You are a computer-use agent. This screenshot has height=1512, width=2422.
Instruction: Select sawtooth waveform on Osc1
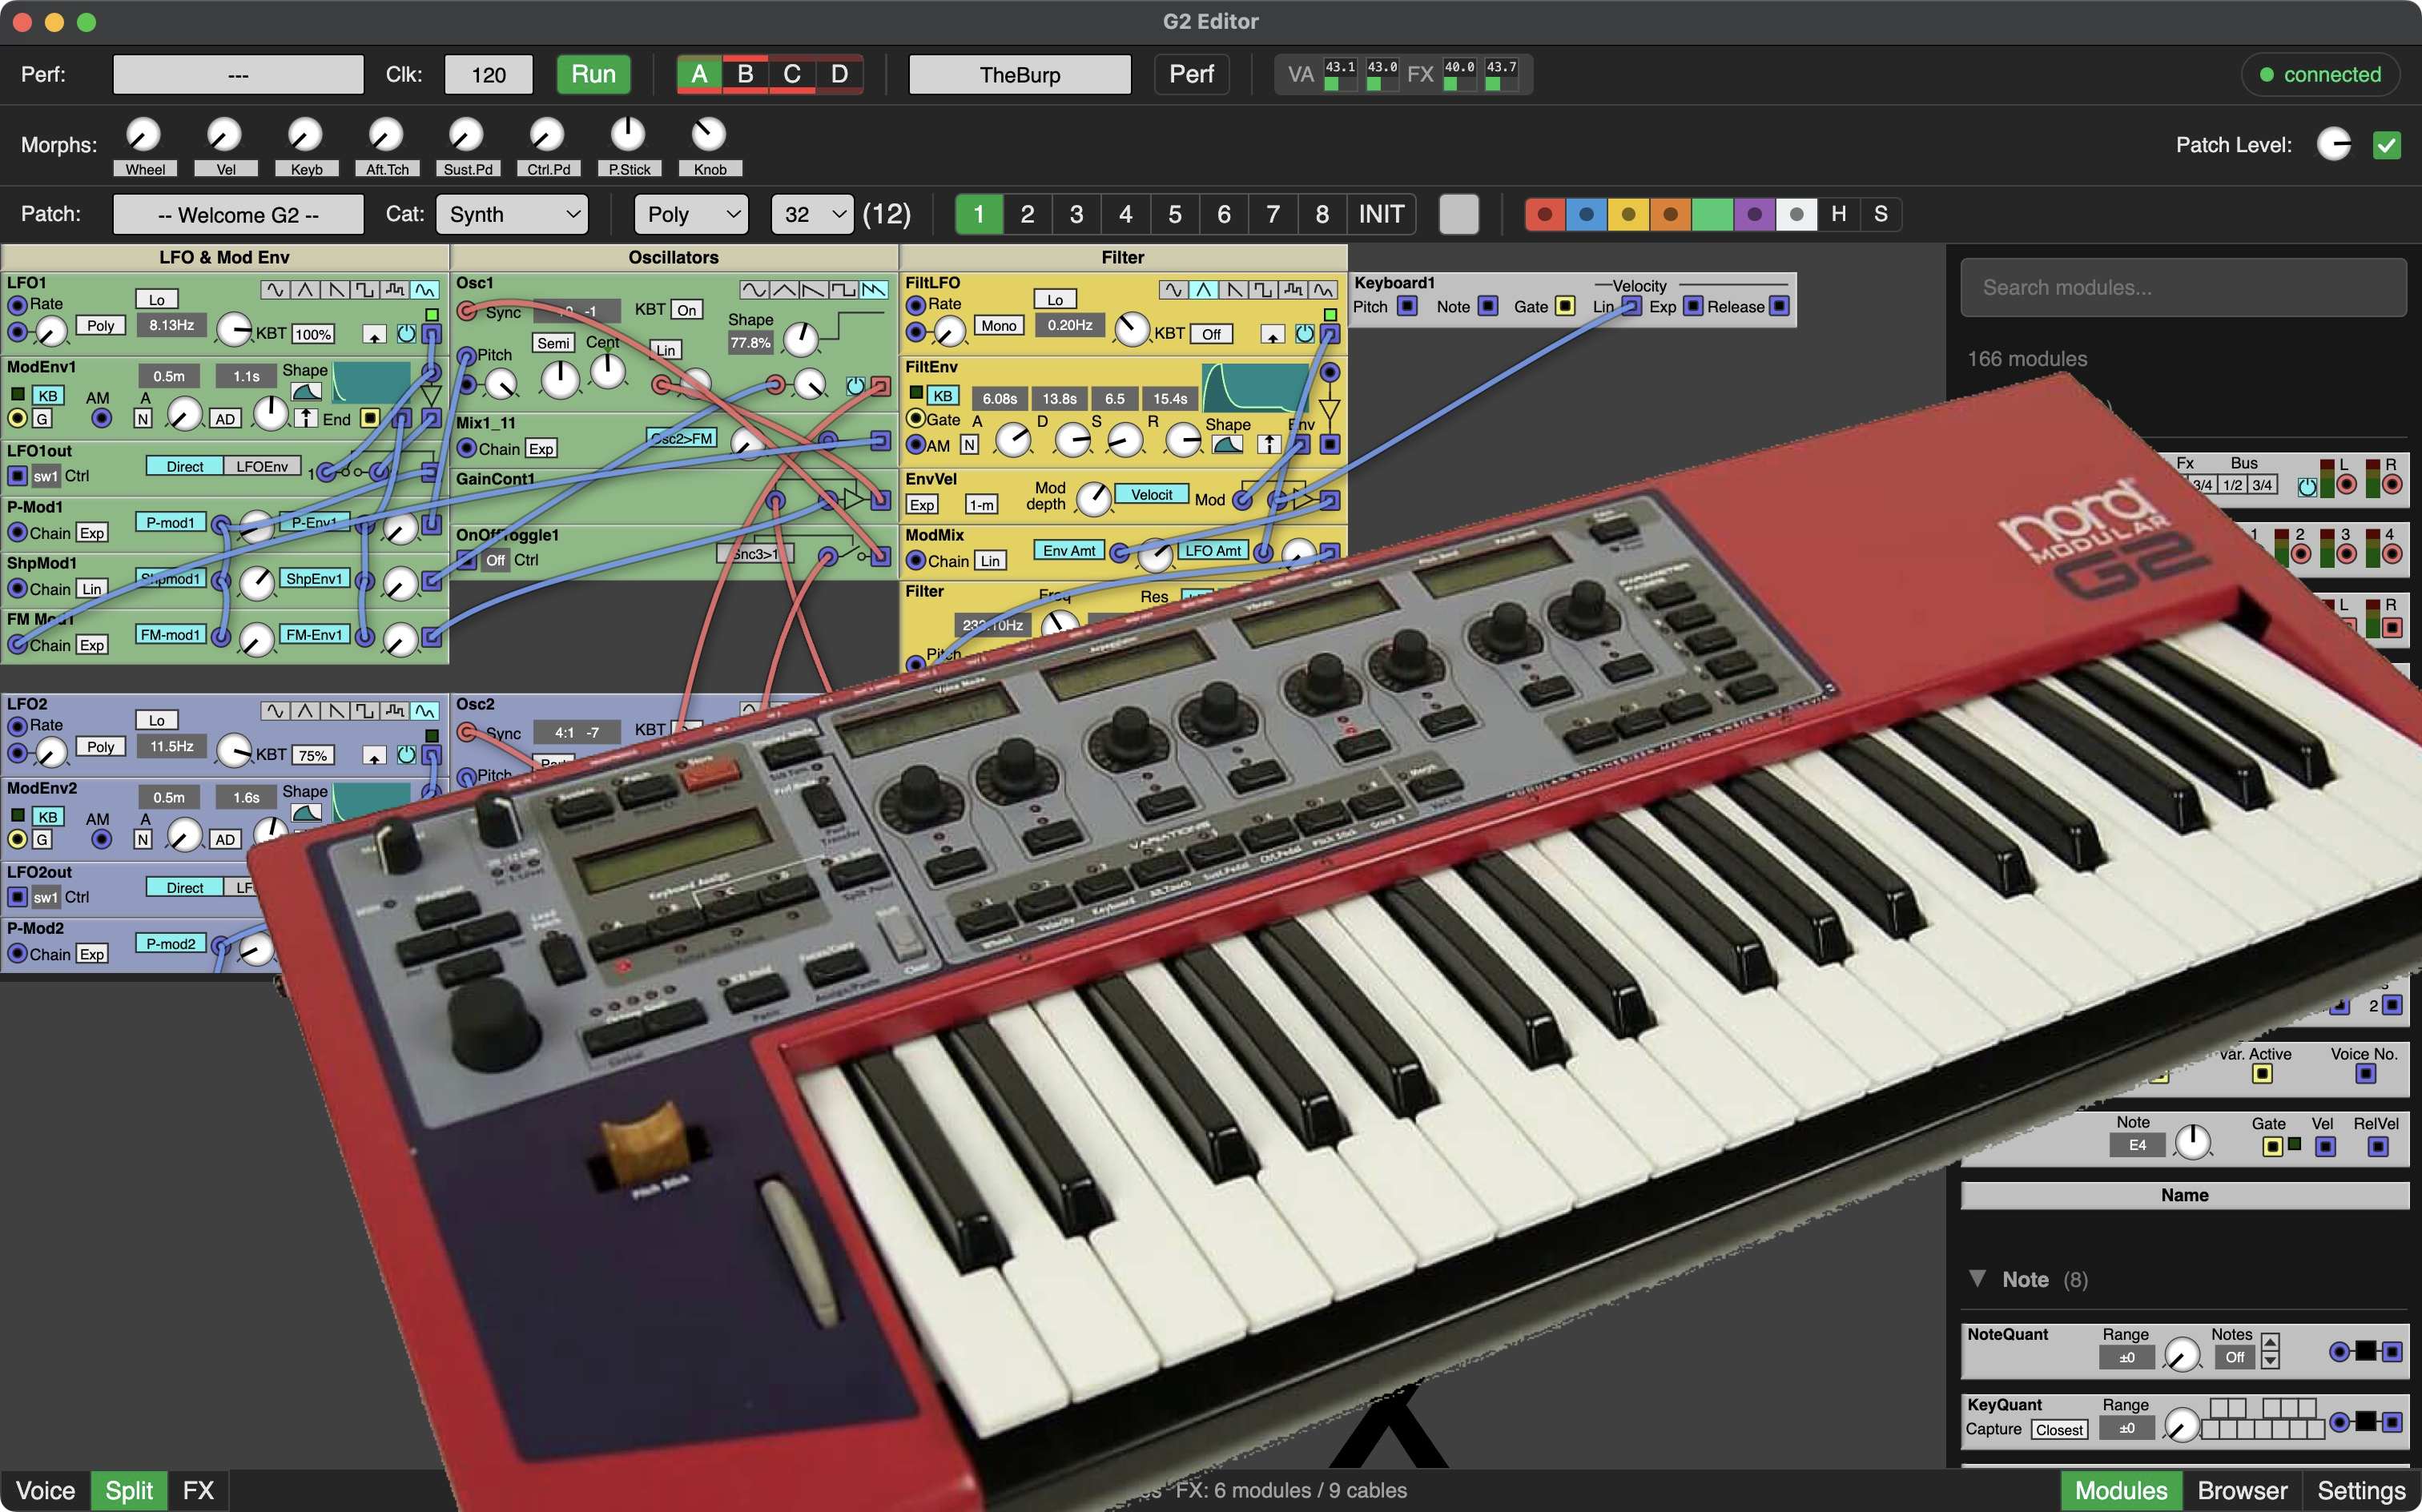(814, 290)
